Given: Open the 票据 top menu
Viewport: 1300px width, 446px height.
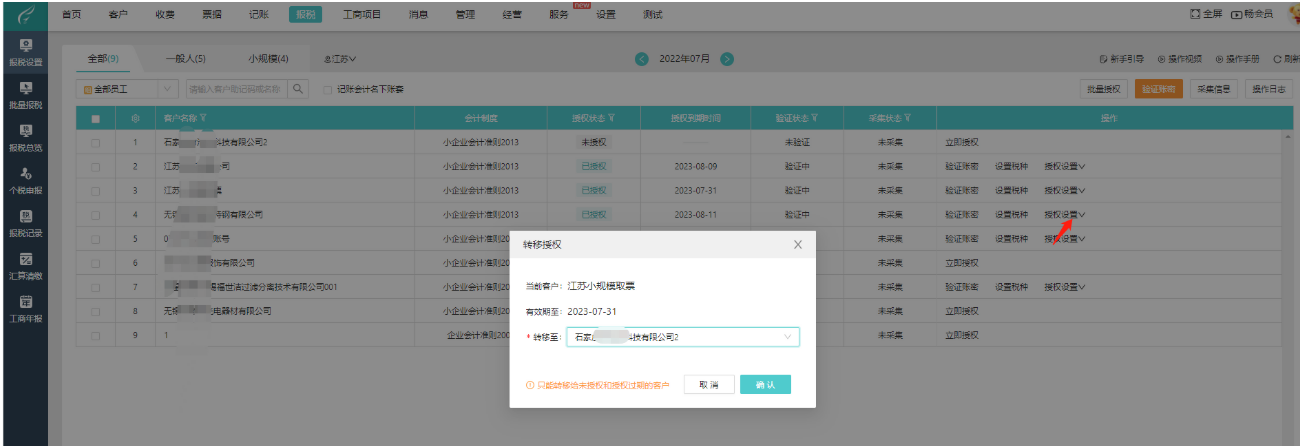Looking at the screenshot, I should (x=211, y=14).
